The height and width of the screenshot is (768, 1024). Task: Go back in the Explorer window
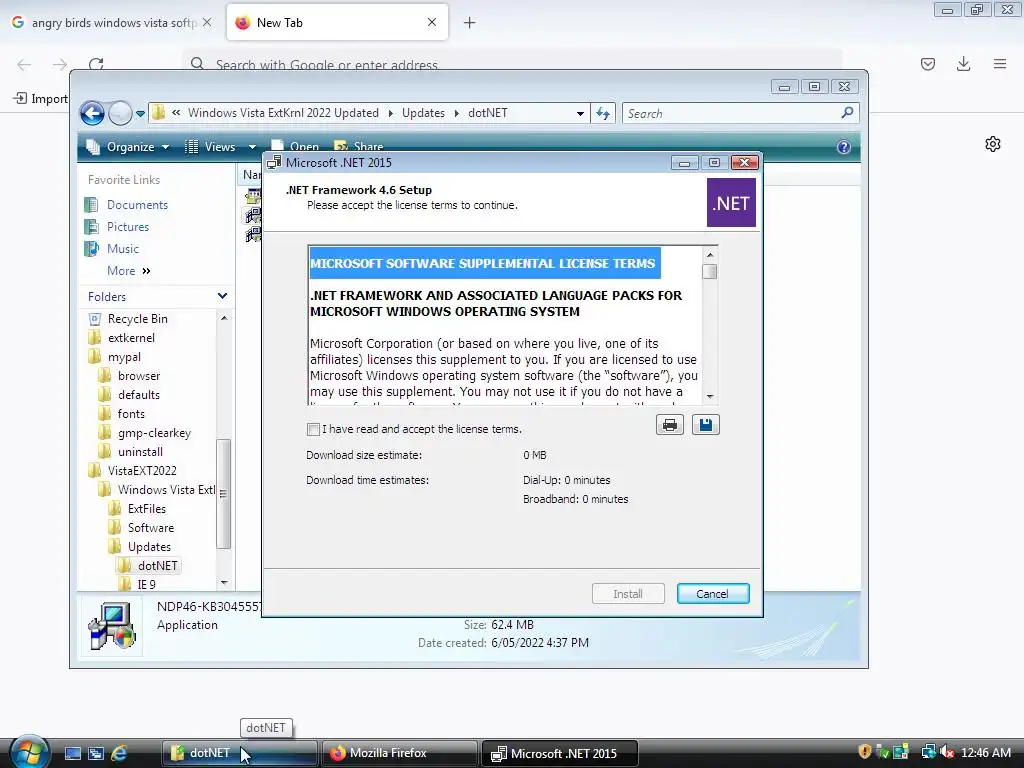92,114
